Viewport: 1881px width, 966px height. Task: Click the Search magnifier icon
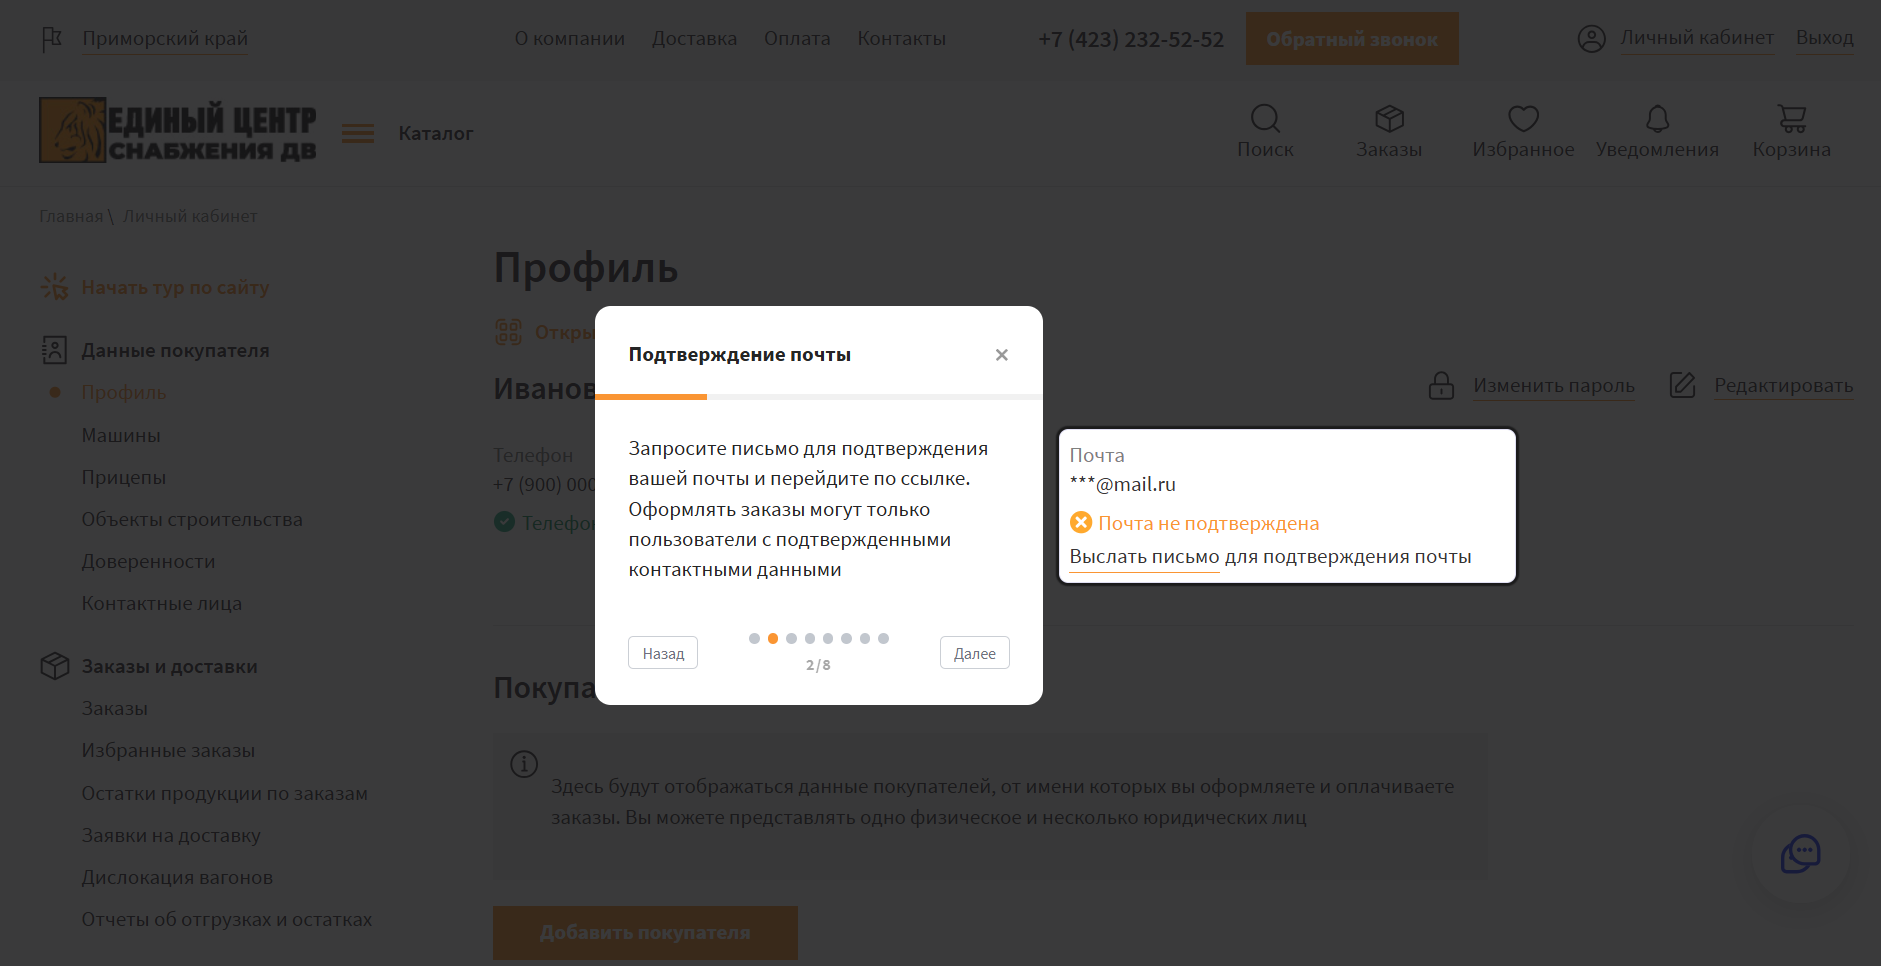click(1265, 119)
